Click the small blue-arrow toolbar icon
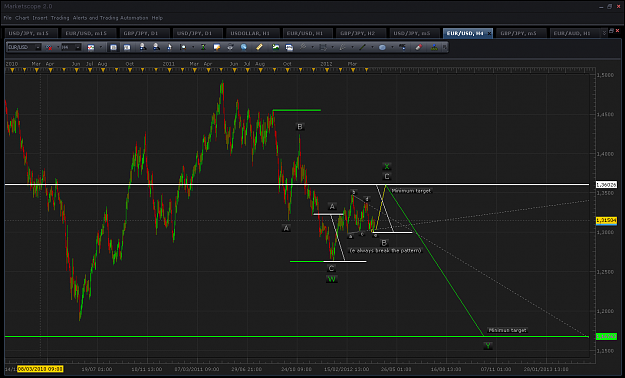The image size is (625, 378). tap(169, 47)
